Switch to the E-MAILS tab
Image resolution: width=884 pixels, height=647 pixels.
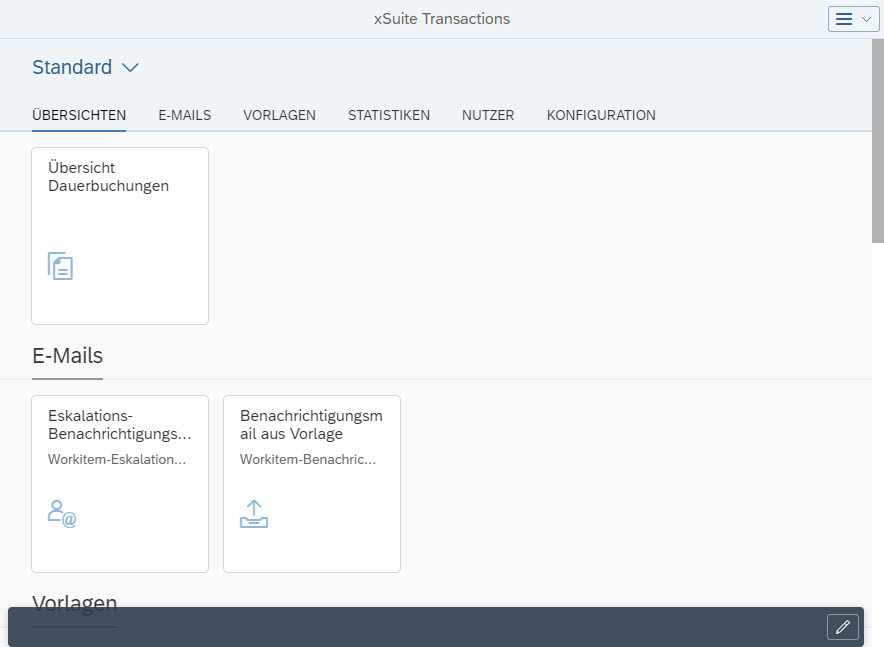(x=184, y=115)
